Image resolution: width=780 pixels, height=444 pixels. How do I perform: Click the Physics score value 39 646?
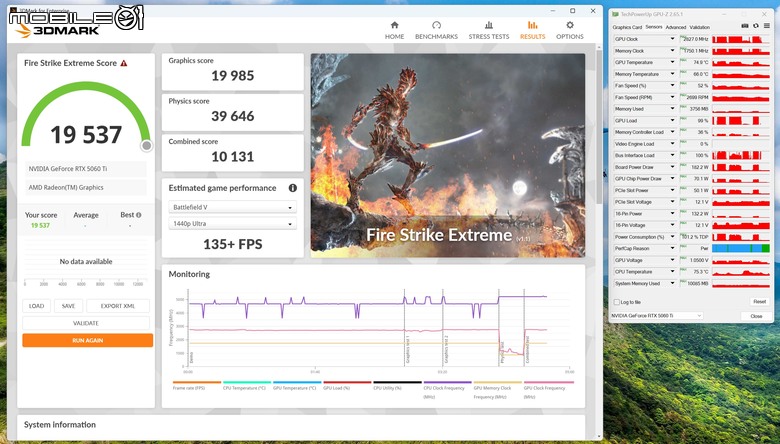pos(232,116)
